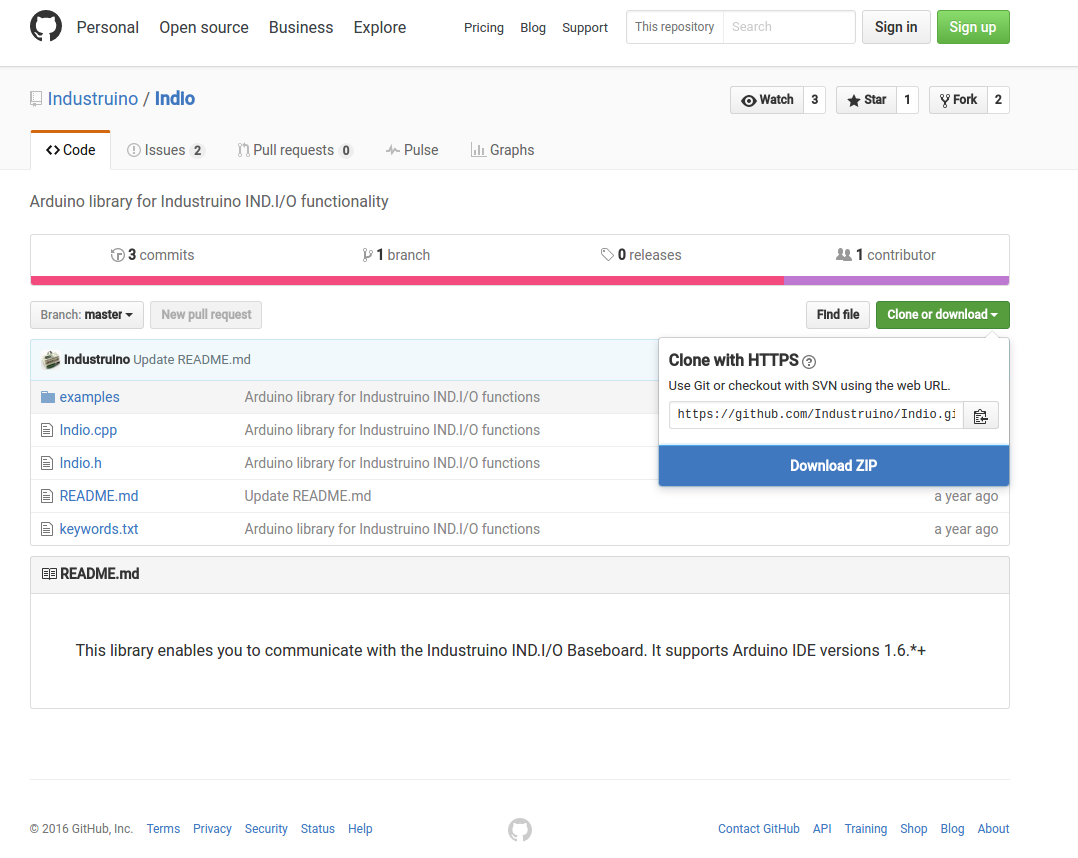This screenshot has width=1078, height=858.
Task: Copy the clone URL with clipboard icon
Action: coord(980,415)
